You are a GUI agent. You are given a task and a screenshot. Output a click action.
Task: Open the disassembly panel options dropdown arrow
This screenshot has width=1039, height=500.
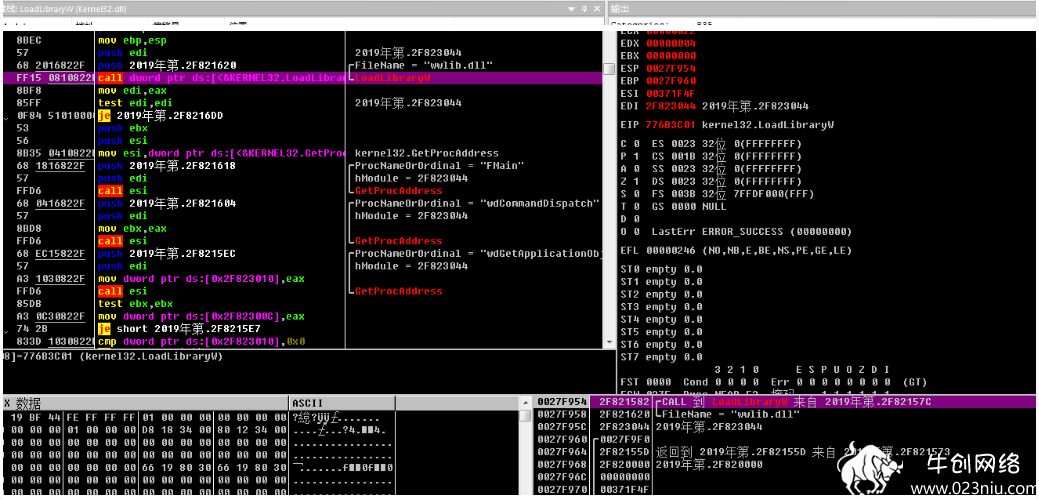(573, 9)
